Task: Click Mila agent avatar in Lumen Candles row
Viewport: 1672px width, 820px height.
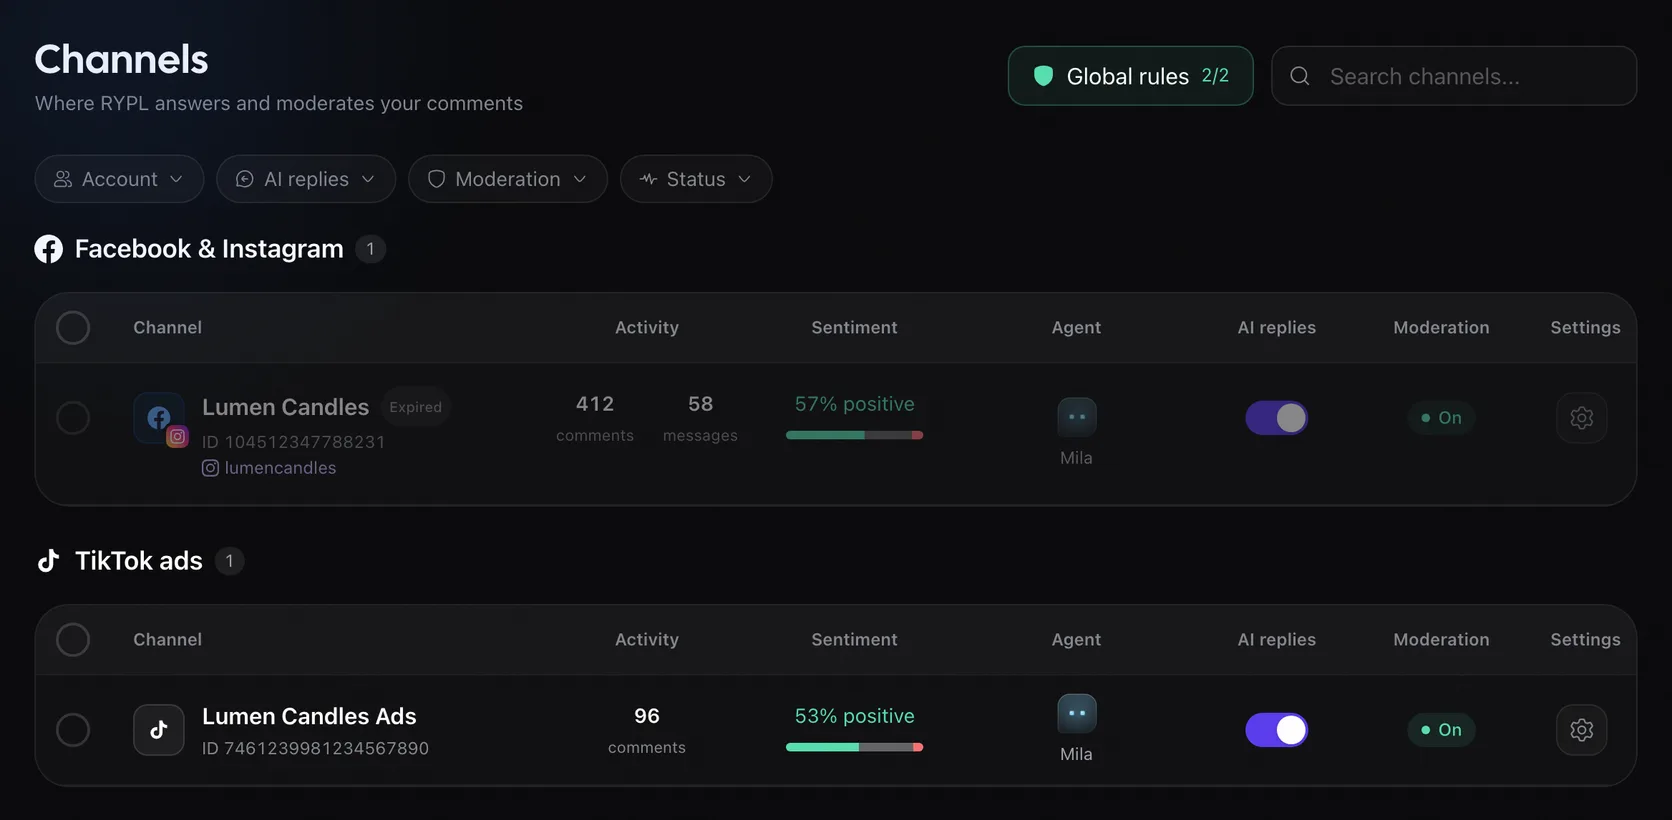Action: click(1077, 417)
